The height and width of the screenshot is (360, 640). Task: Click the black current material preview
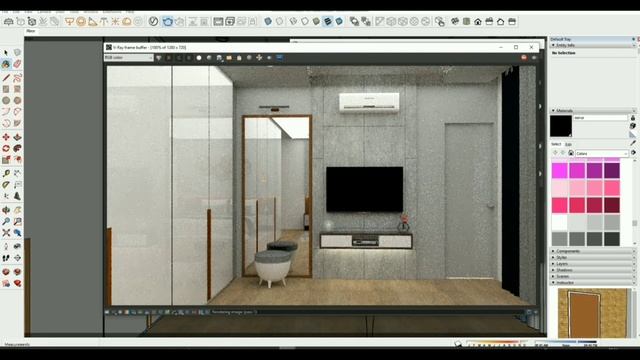[561, 126]
